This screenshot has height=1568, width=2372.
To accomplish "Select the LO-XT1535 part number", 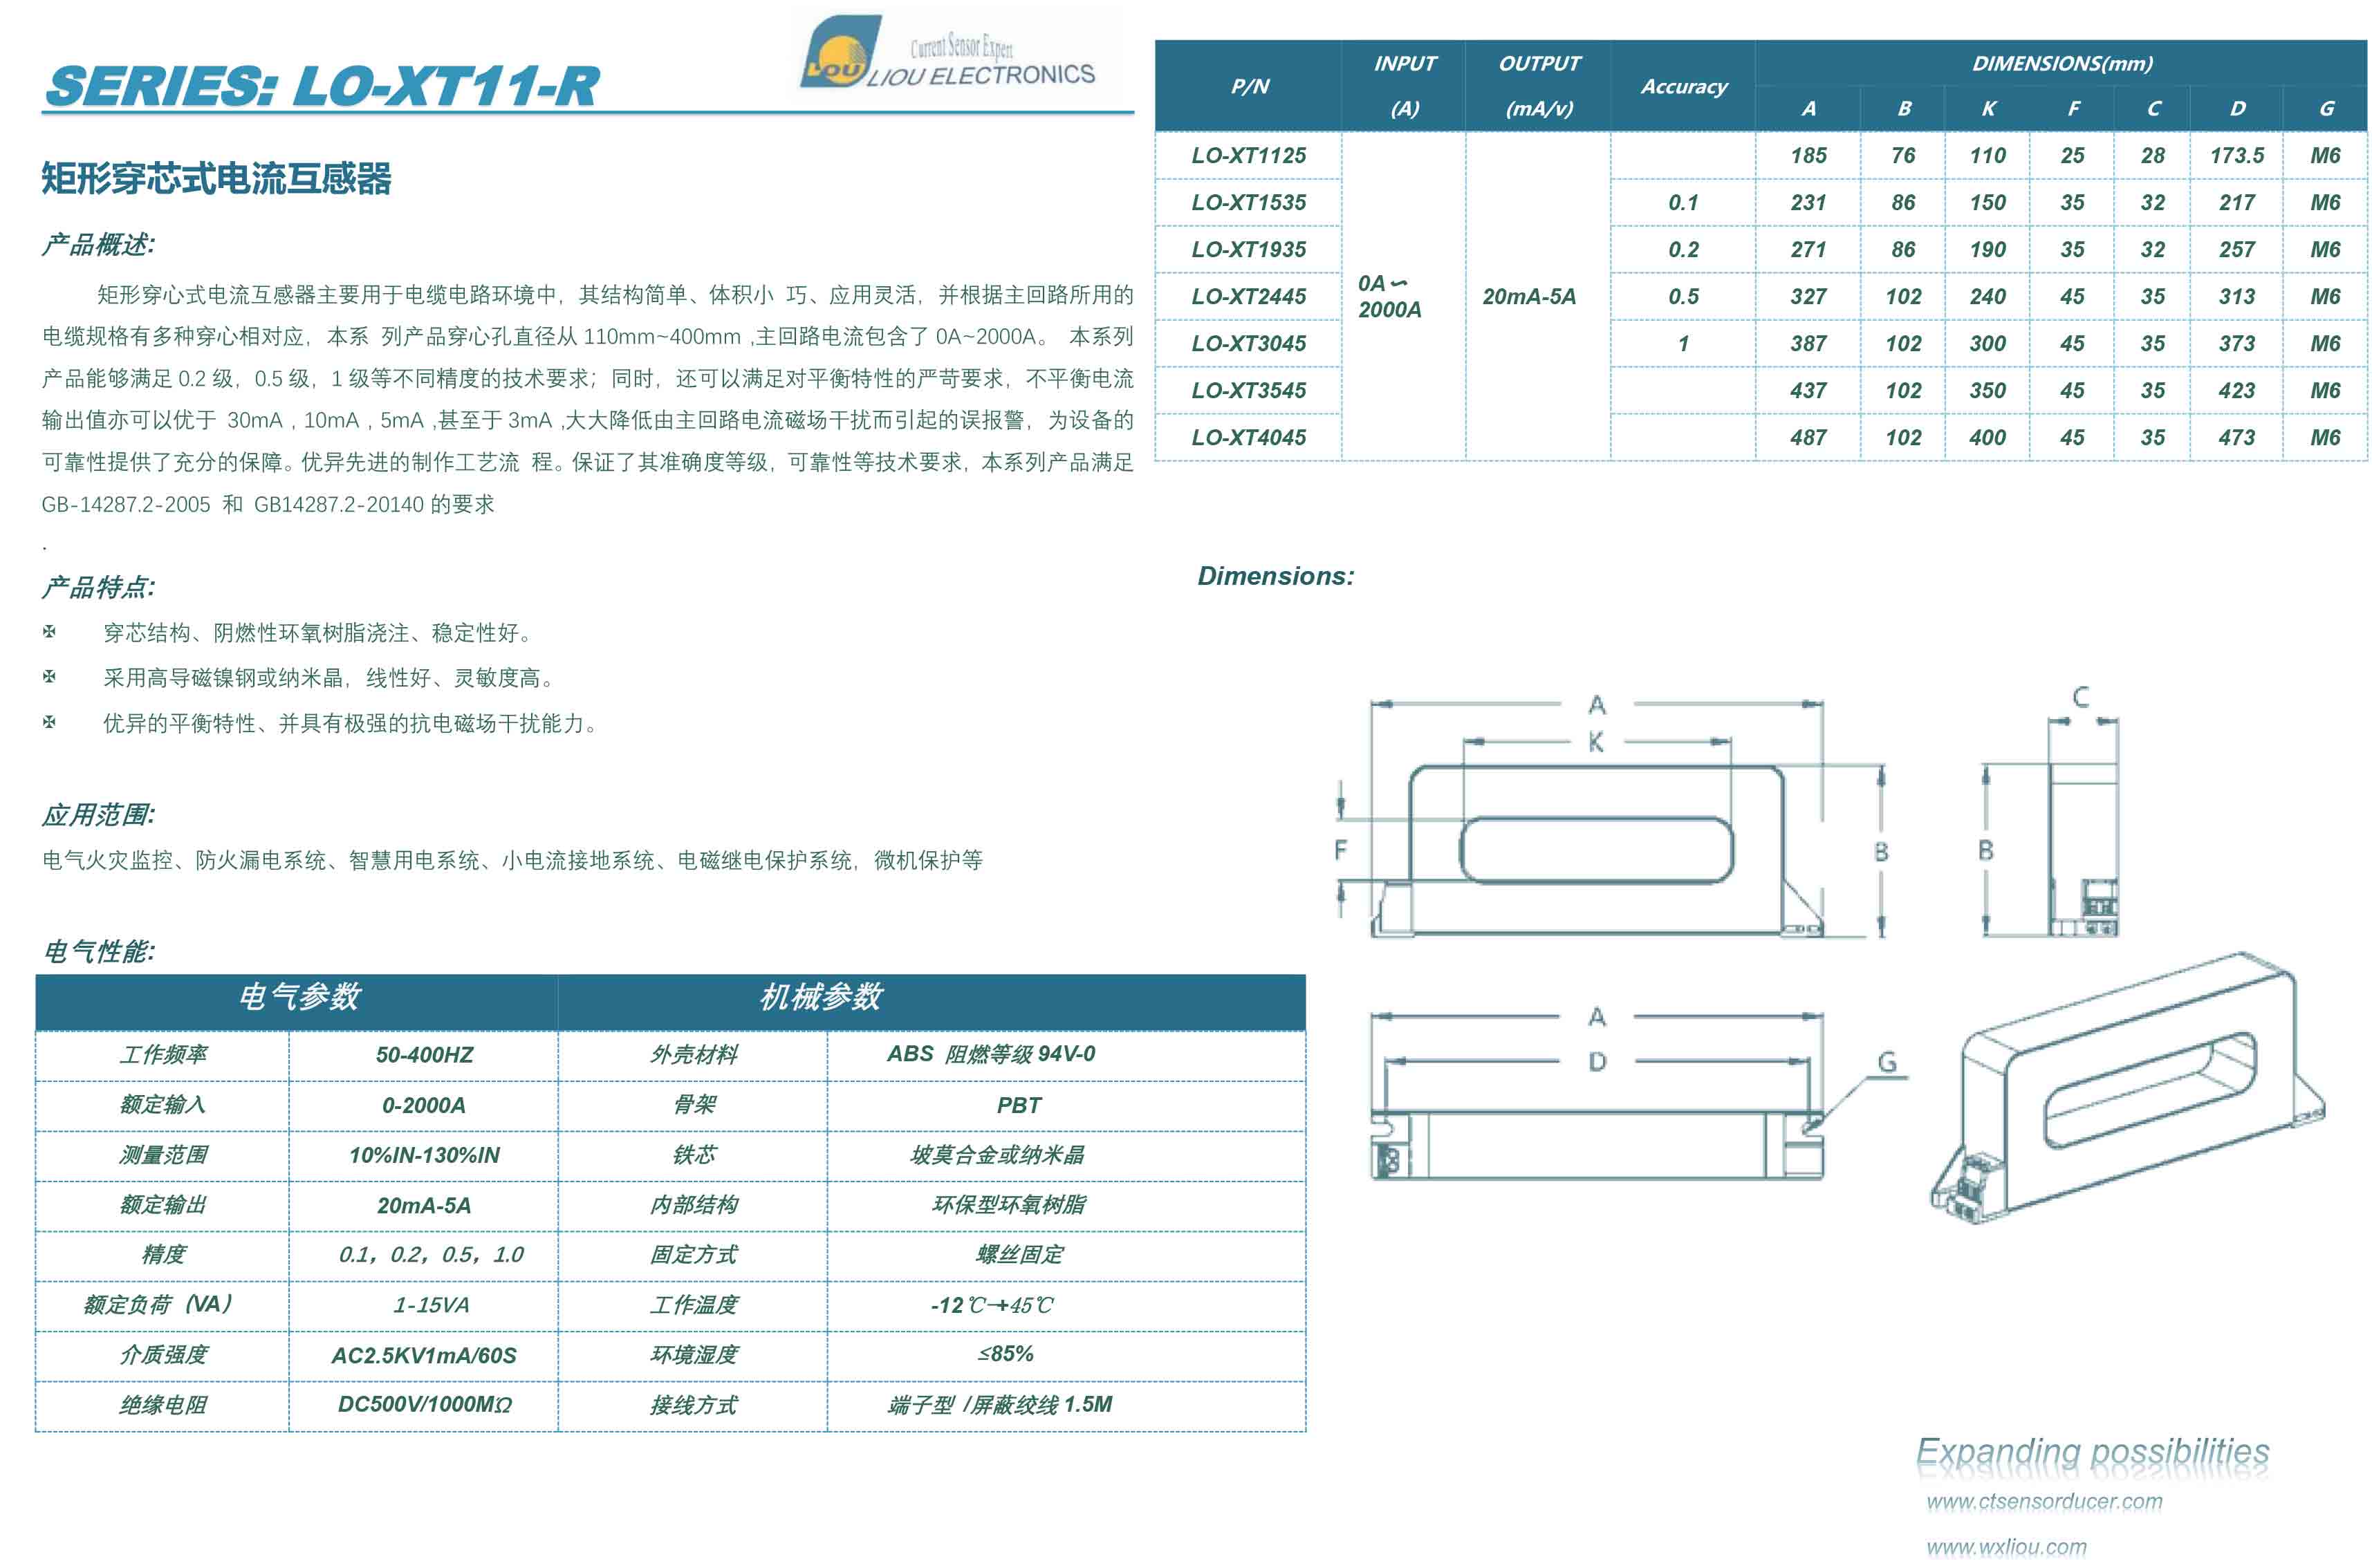I will (1248, 202).
